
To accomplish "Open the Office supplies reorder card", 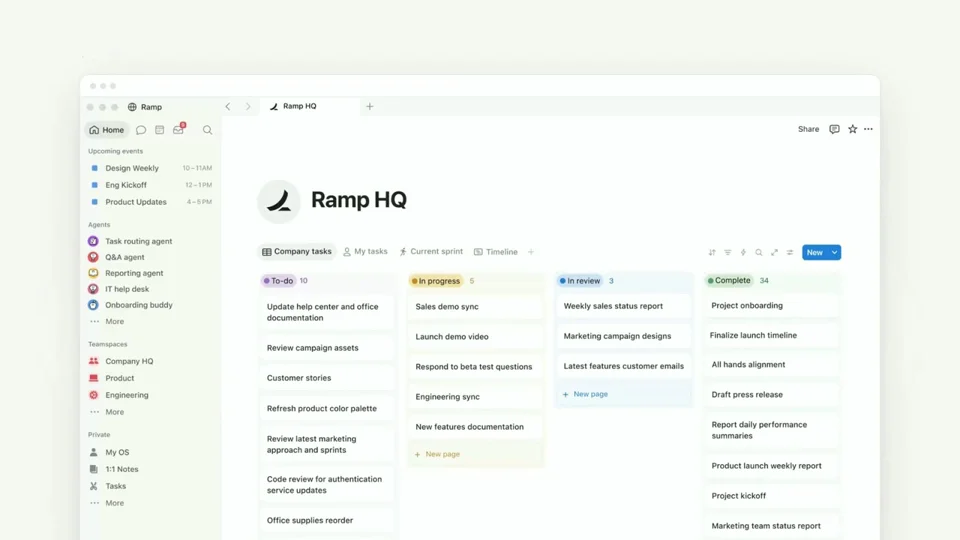I will tap(326, 520).
